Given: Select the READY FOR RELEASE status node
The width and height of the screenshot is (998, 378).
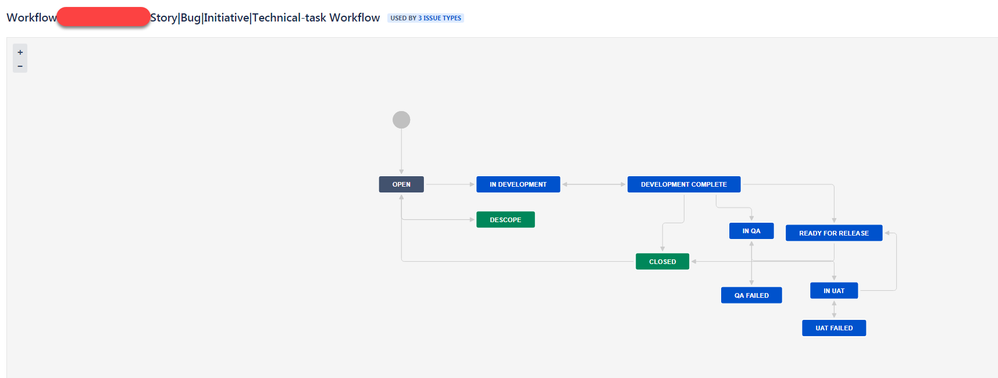Looking at the screenshot, I should (834, 233).
